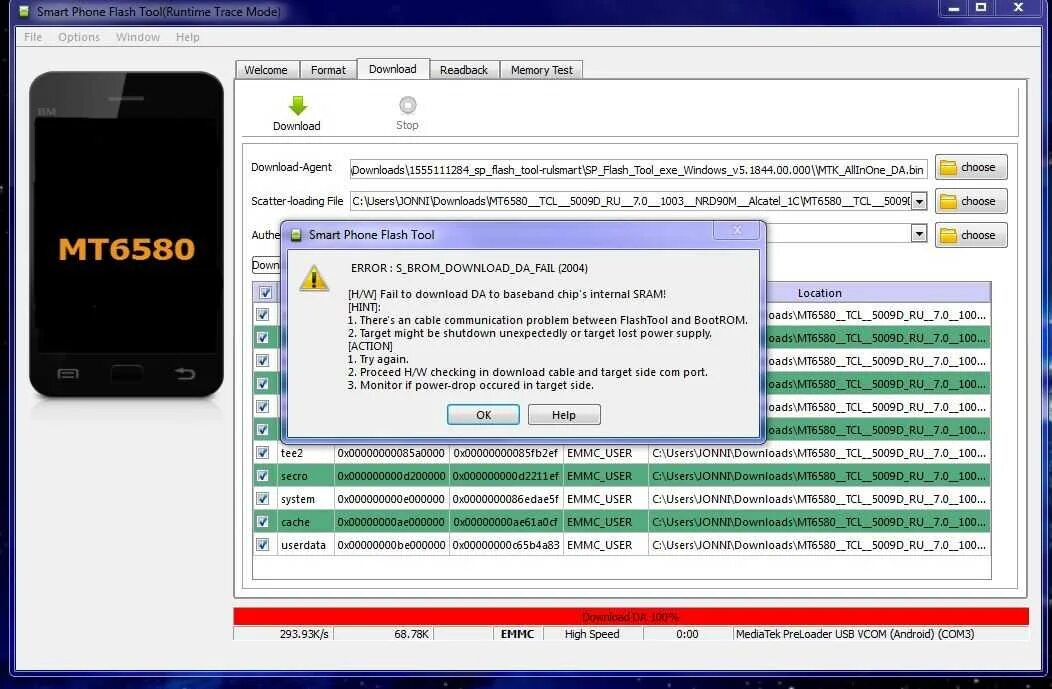The image size is (1052, 689).
Task: Switch to the Welcome tab
Action: [x=266, y=70]
